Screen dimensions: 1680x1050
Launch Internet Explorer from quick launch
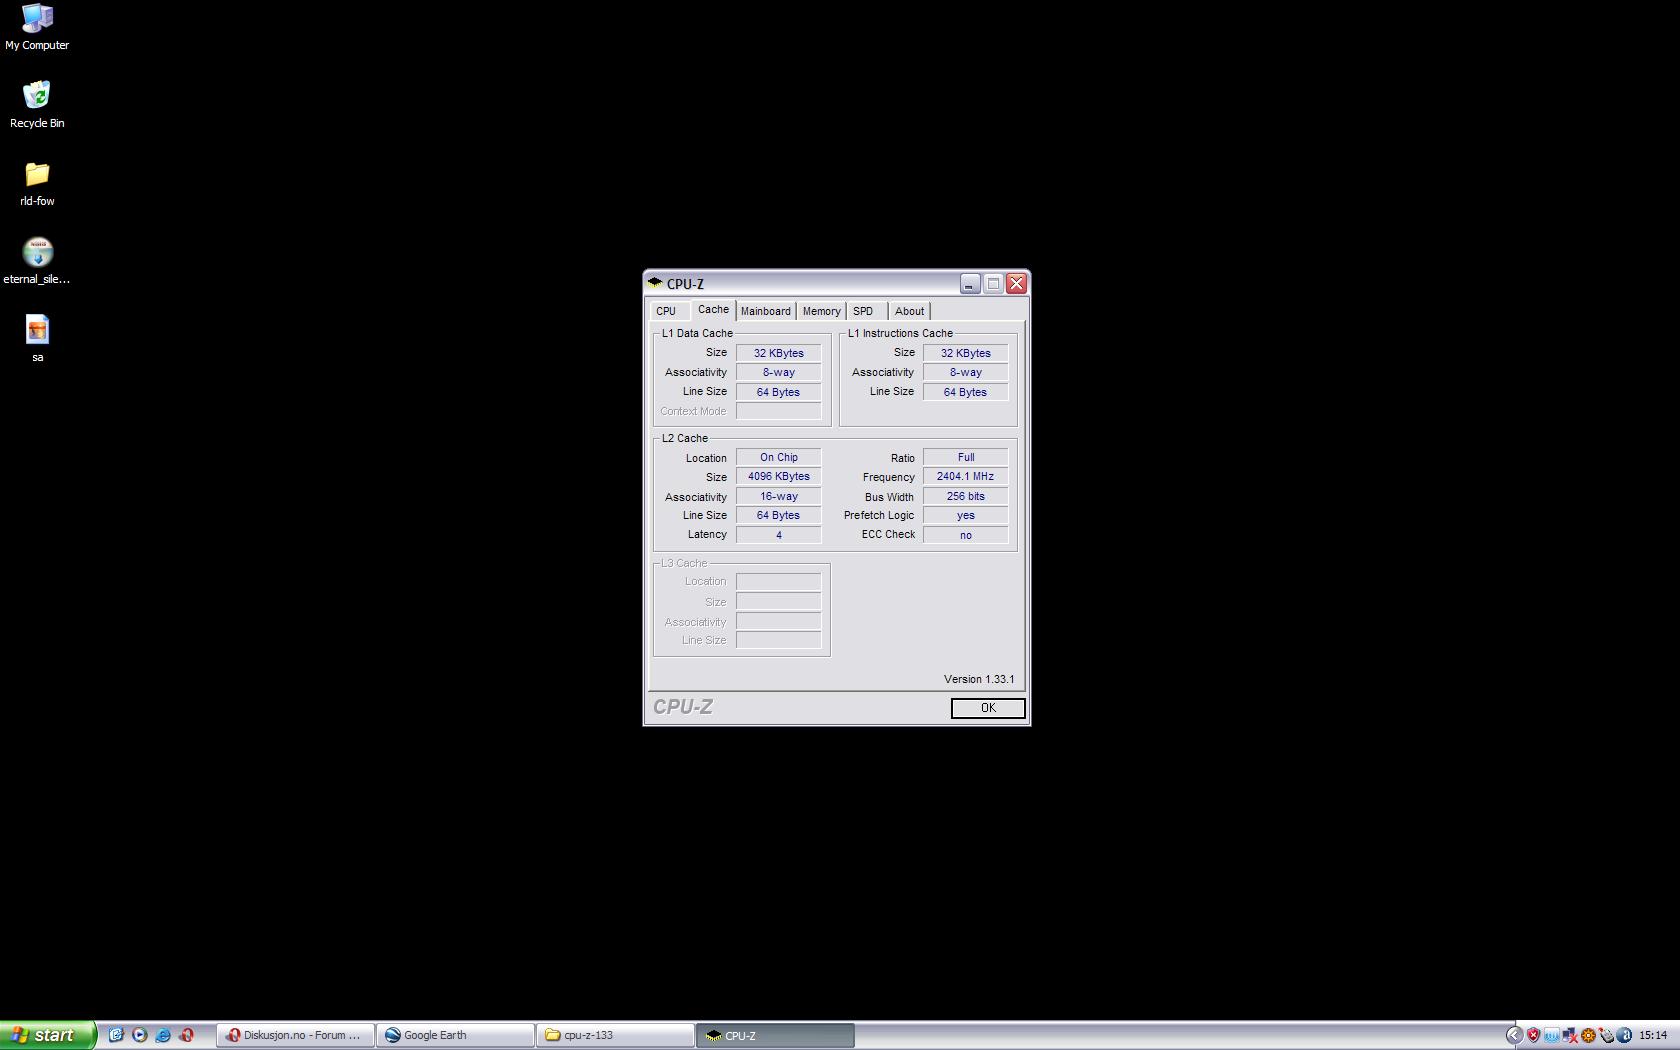[x=163, y=1035]
